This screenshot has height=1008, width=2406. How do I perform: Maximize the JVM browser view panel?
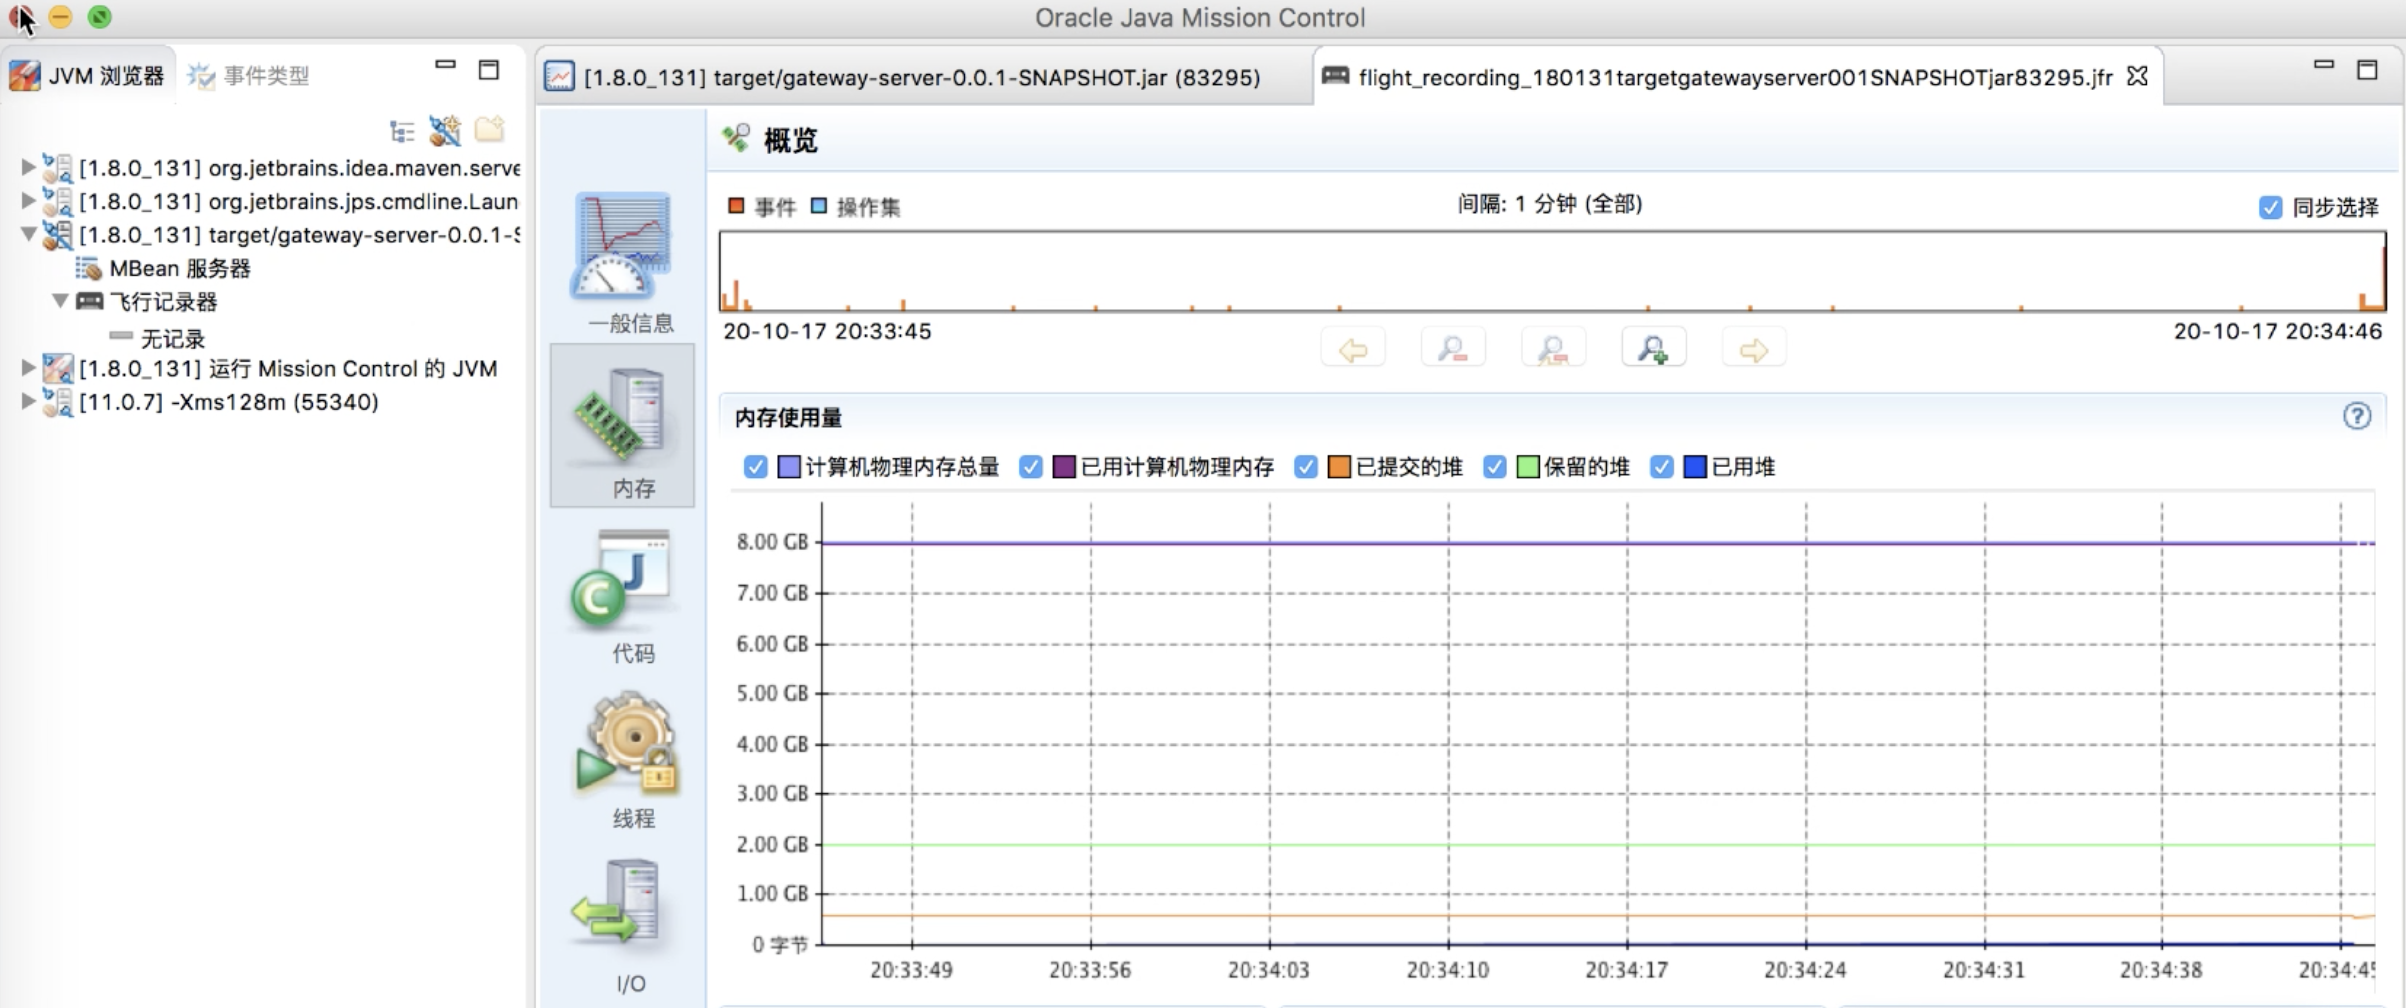pos(489,69)
